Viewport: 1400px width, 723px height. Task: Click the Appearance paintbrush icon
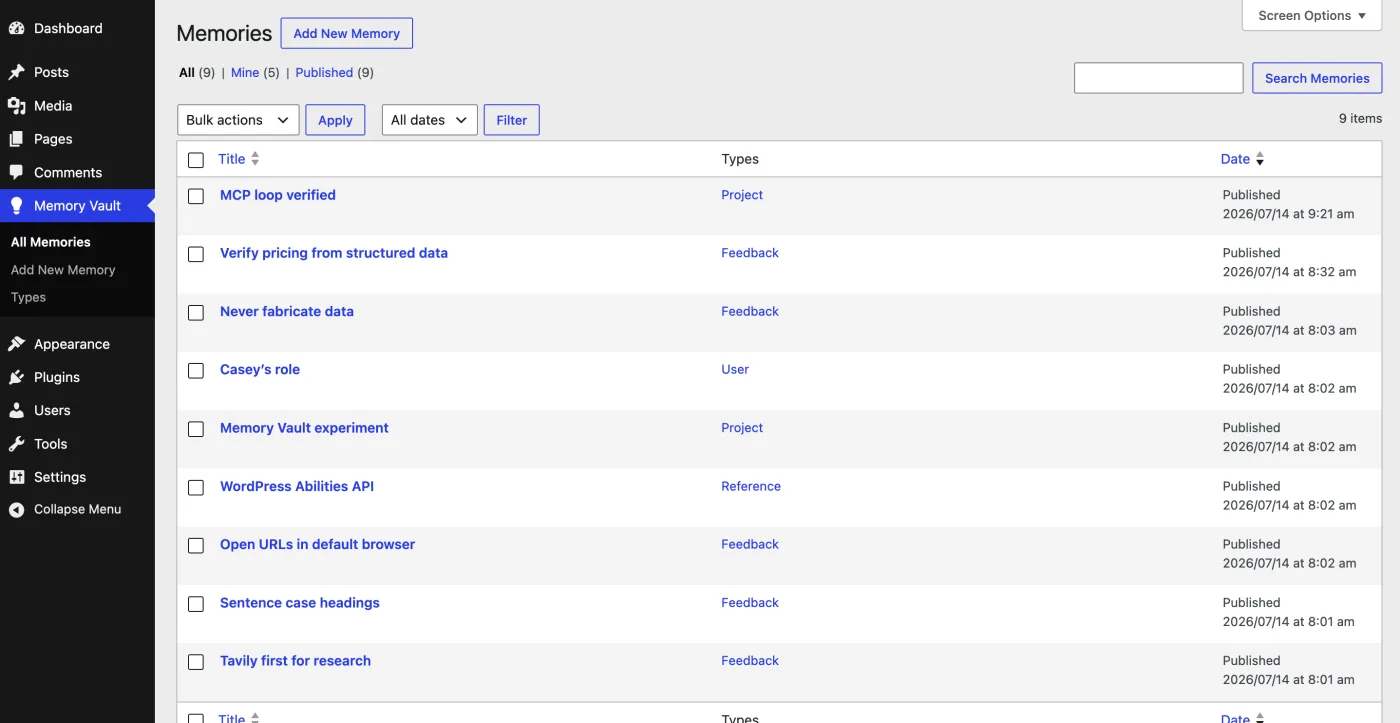pos(16,344)
